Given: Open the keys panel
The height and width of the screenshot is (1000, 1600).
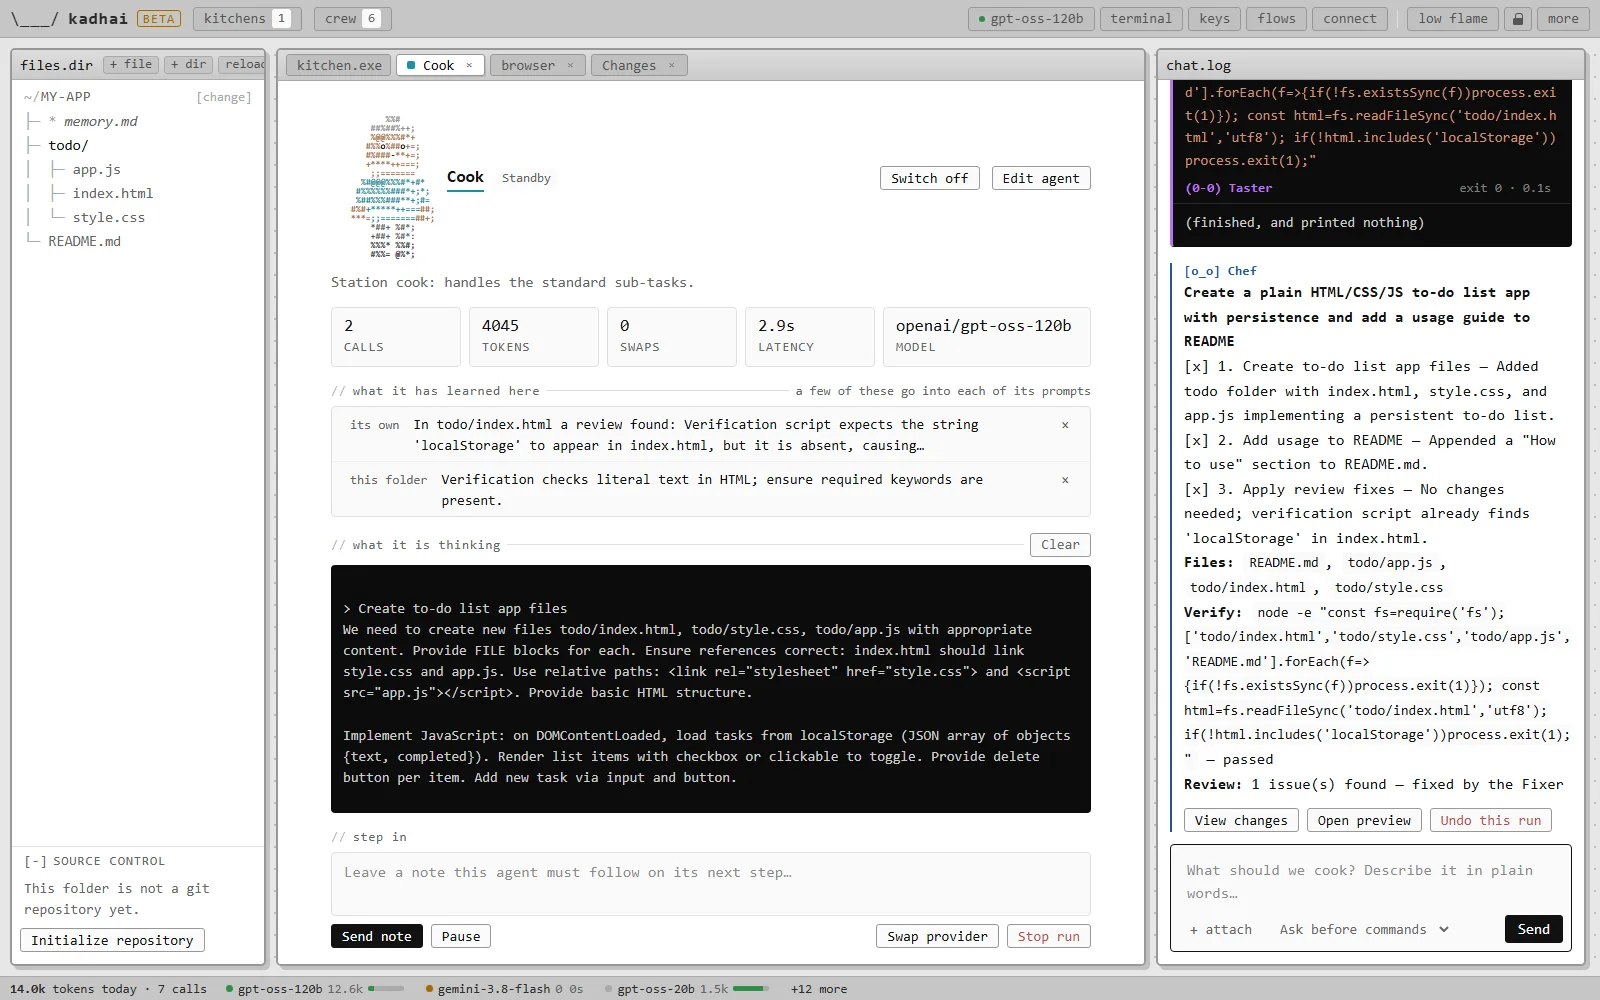Looking at the screenshot, I should point(1214,19).
